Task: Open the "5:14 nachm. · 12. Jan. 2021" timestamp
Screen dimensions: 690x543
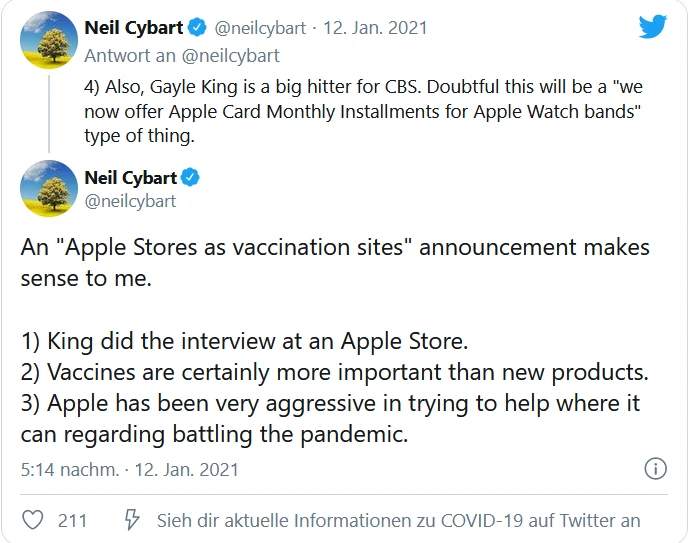Action: pyautogui.click(x=130, y=468)
